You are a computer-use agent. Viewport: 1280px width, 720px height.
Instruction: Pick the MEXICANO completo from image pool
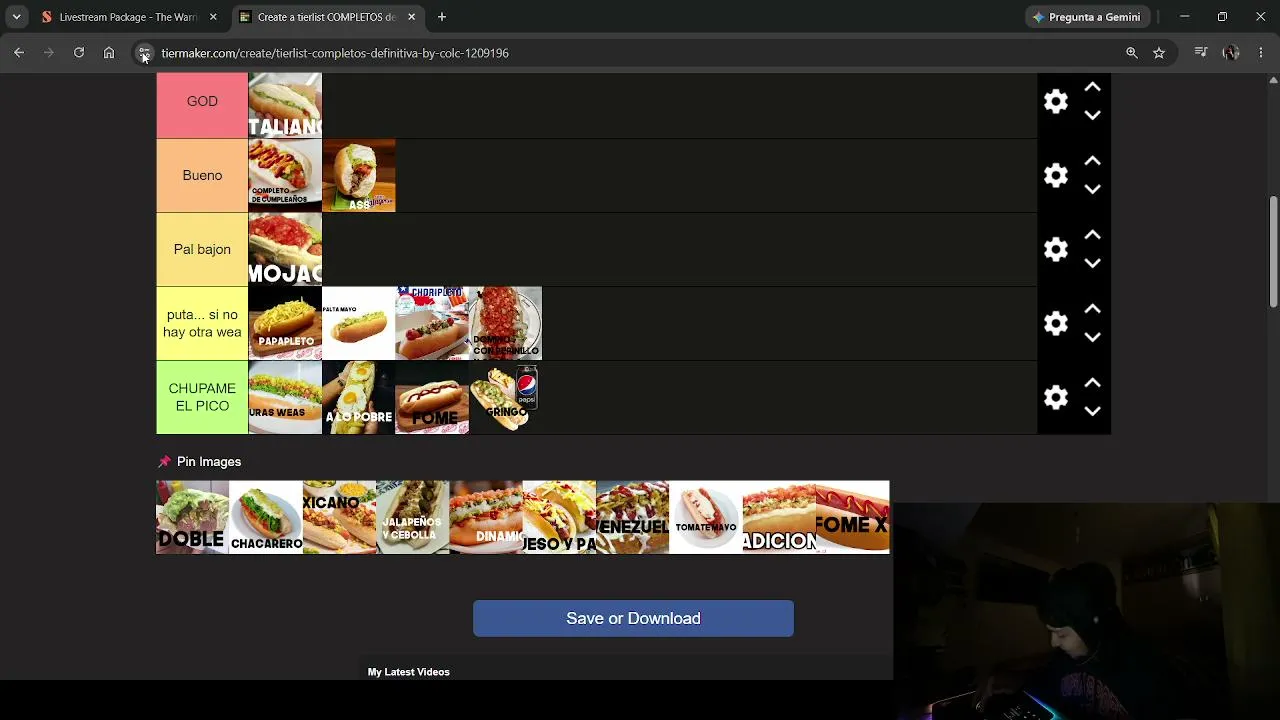[339, 517]
